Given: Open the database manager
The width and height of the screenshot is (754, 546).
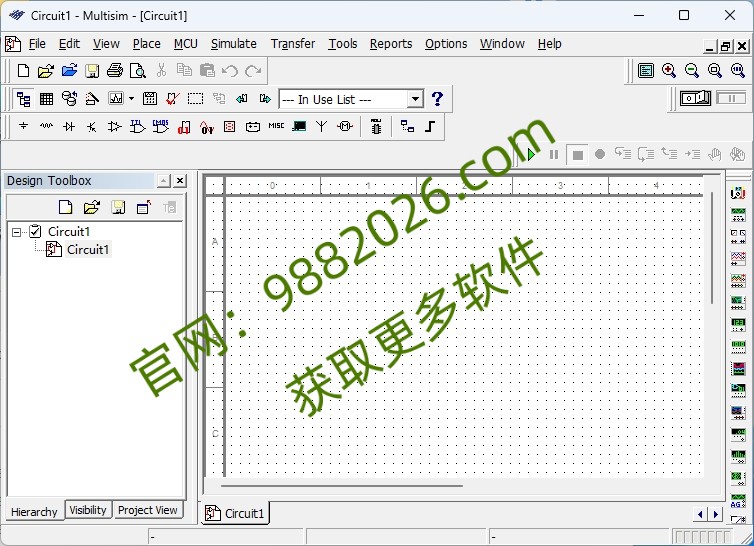Looking at the screenshot, I should click(69, 99).
